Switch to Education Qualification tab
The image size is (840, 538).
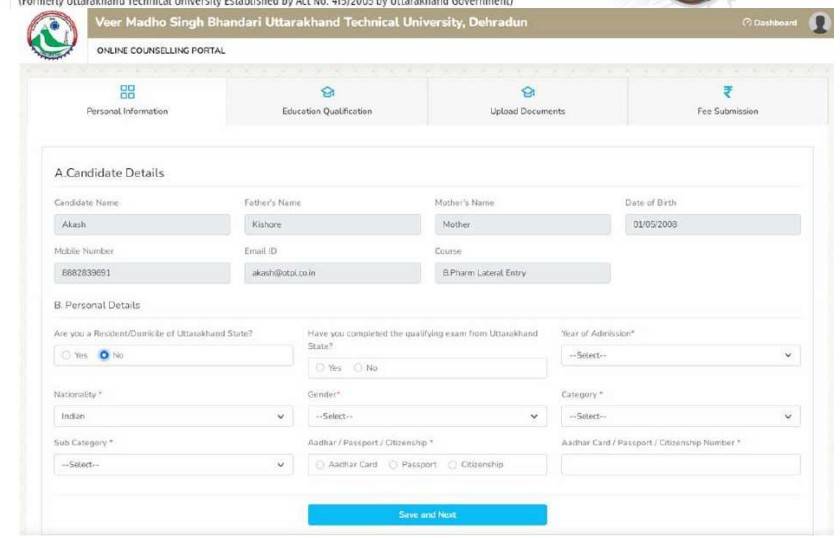[x=327, y=101]
